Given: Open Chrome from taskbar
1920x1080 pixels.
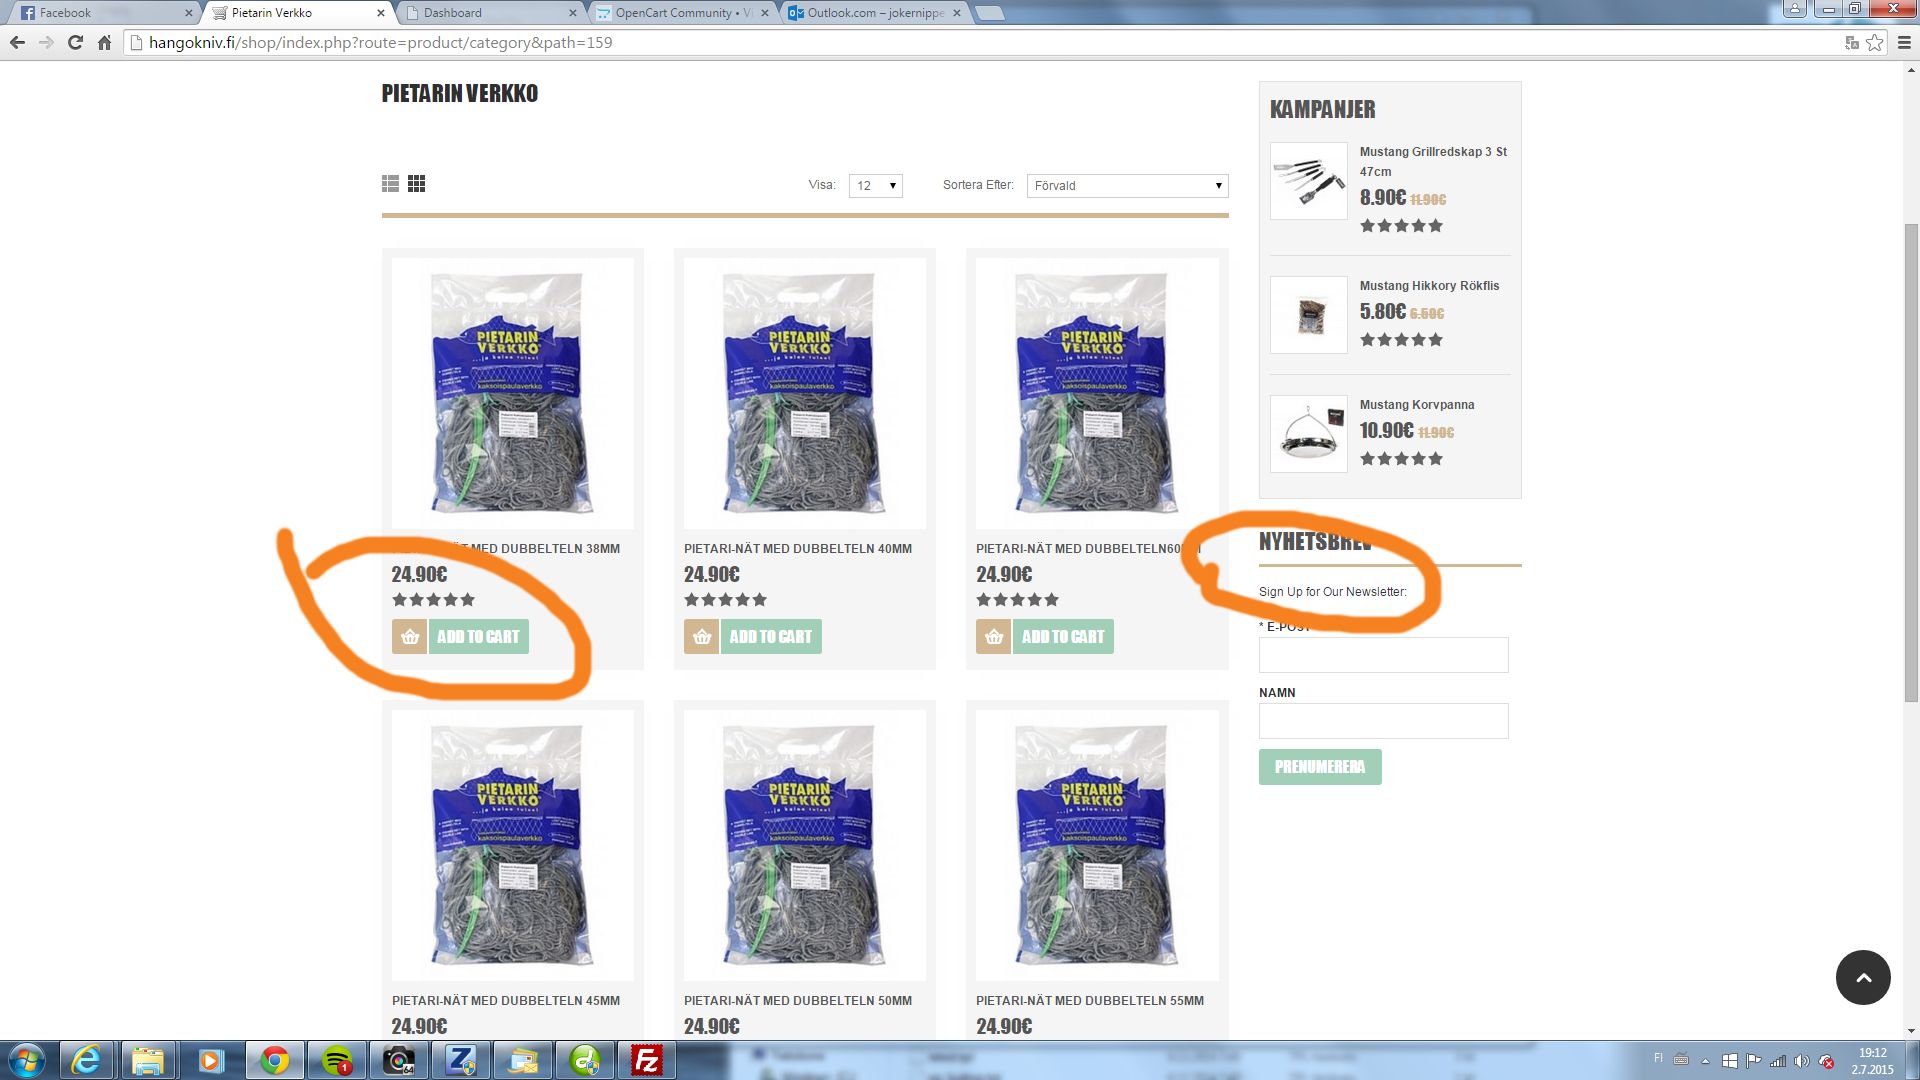Looking at the screenshot, I should coord(274,1060).
